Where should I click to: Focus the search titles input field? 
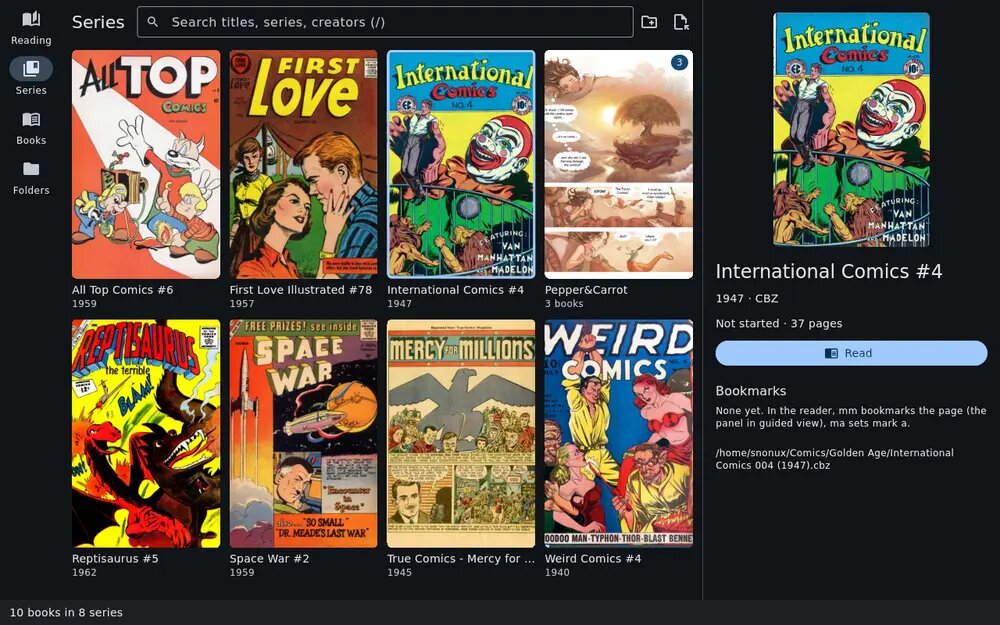(385, 22)
